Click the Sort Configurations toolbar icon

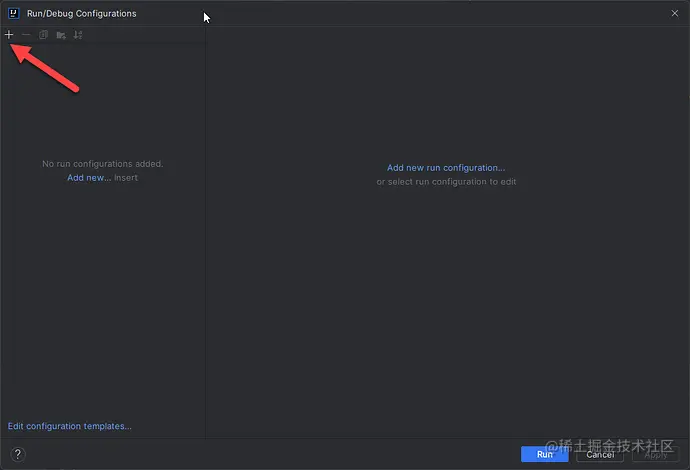(x=78, y=35)
